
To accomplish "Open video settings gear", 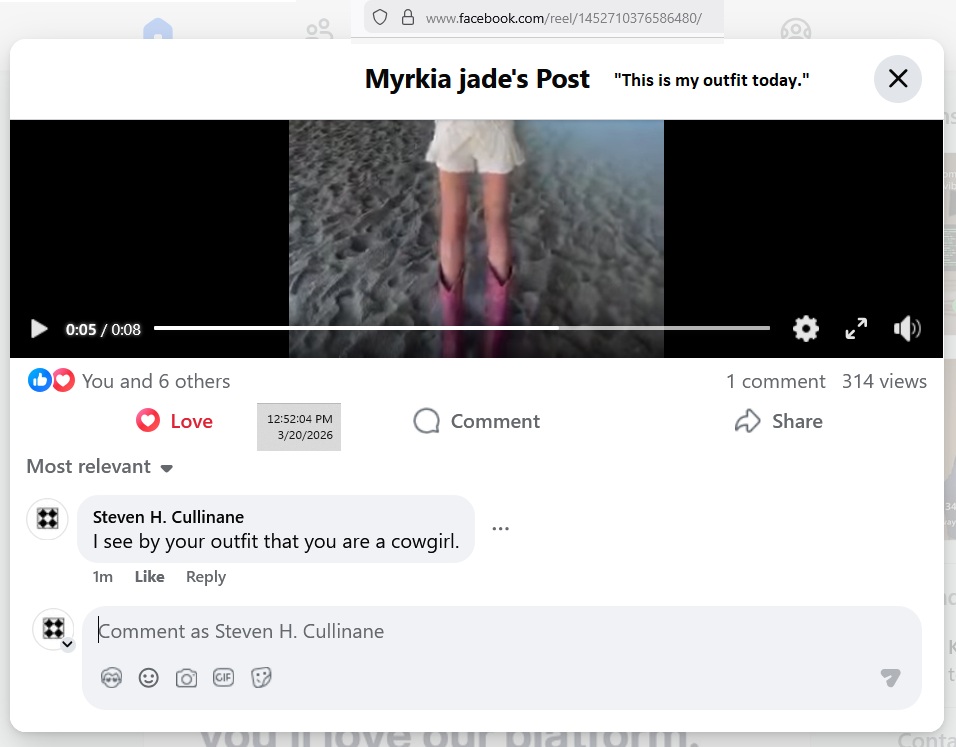I will 806,329.
